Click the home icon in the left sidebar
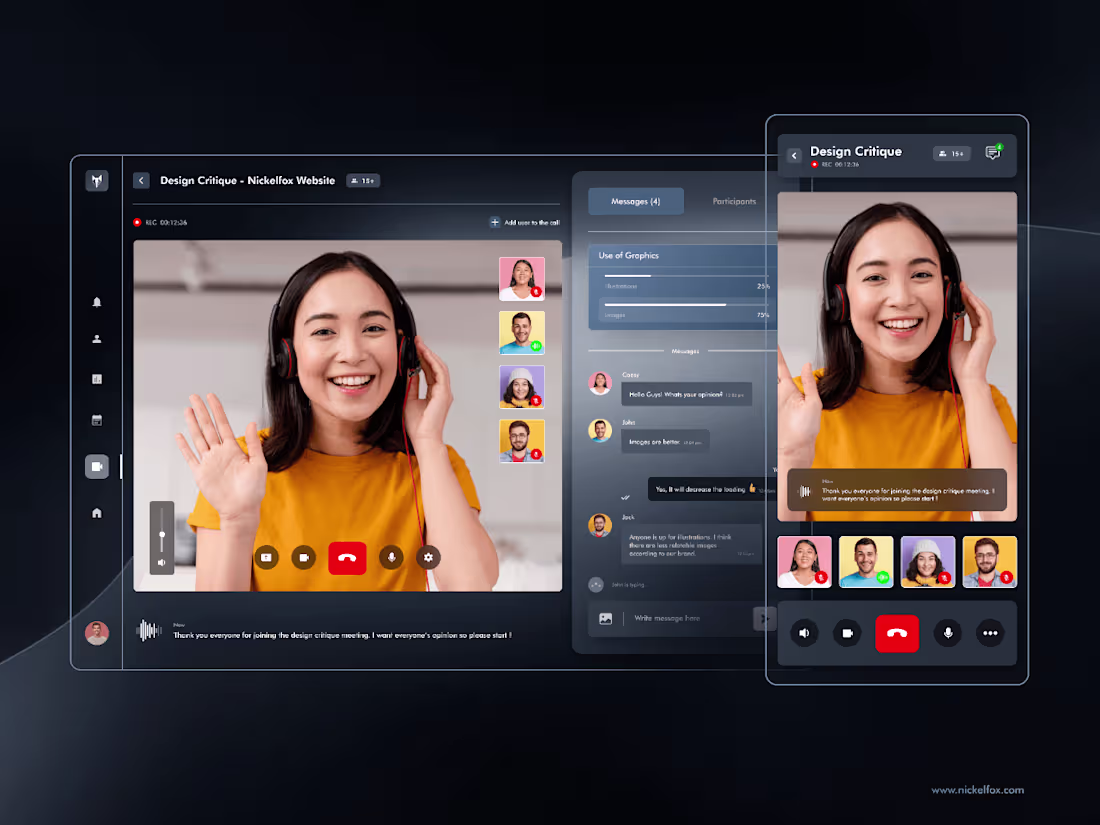 (96, 512)
